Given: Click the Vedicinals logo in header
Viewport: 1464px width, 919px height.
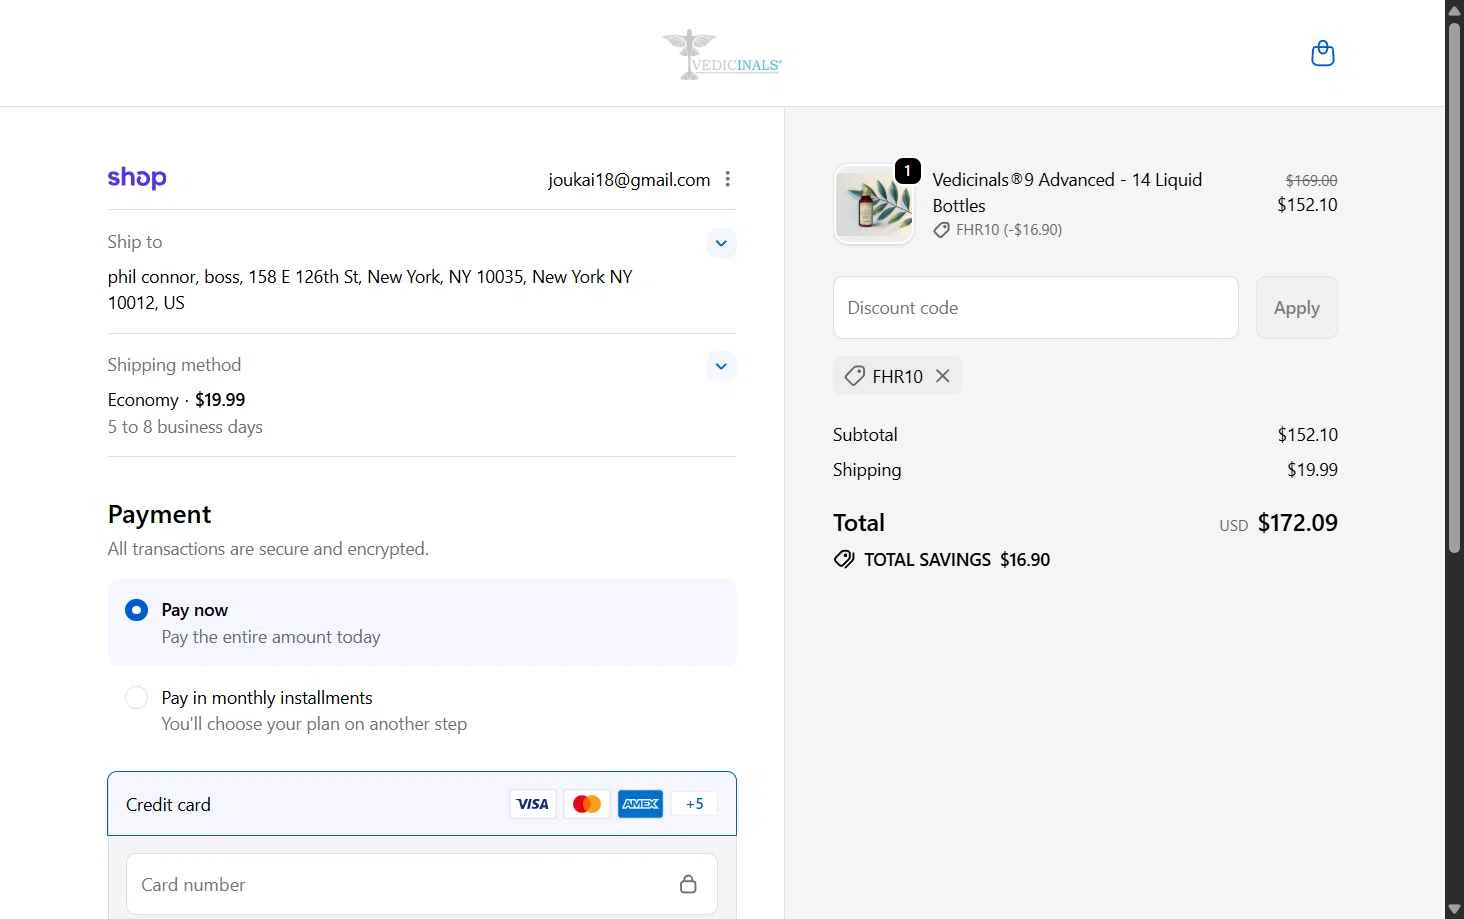Looking at the screenshot, I should 722,54.
